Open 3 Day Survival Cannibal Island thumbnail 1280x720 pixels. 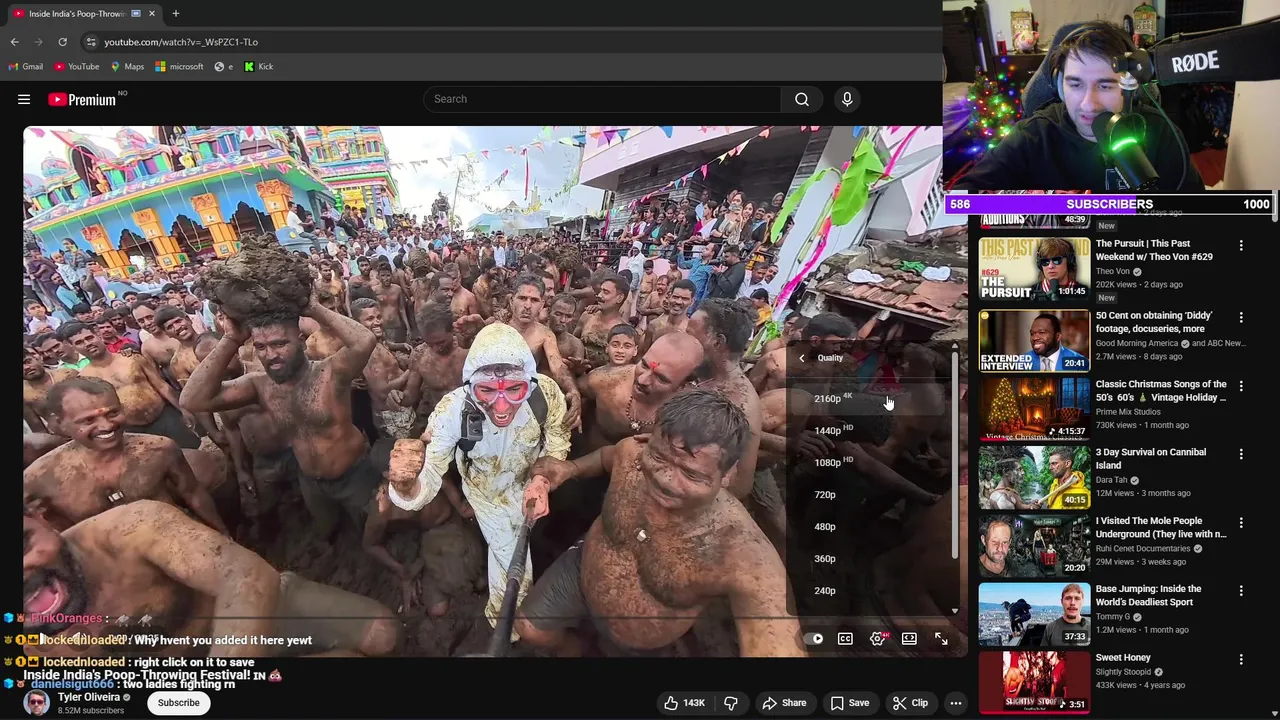(1034, 478)
